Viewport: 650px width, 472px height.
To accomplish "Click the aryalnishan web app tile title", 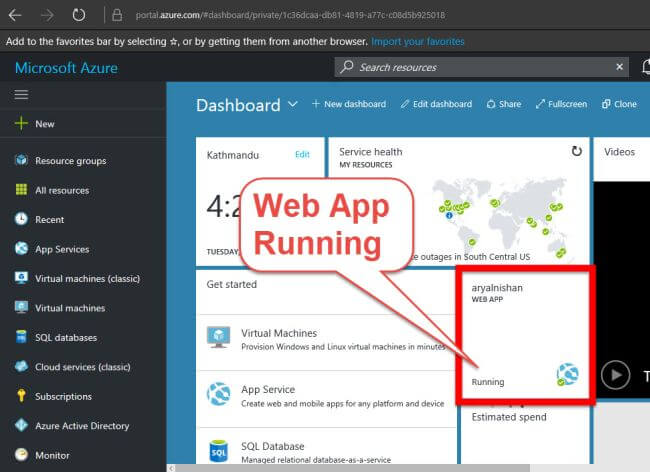I will (497, 288).
